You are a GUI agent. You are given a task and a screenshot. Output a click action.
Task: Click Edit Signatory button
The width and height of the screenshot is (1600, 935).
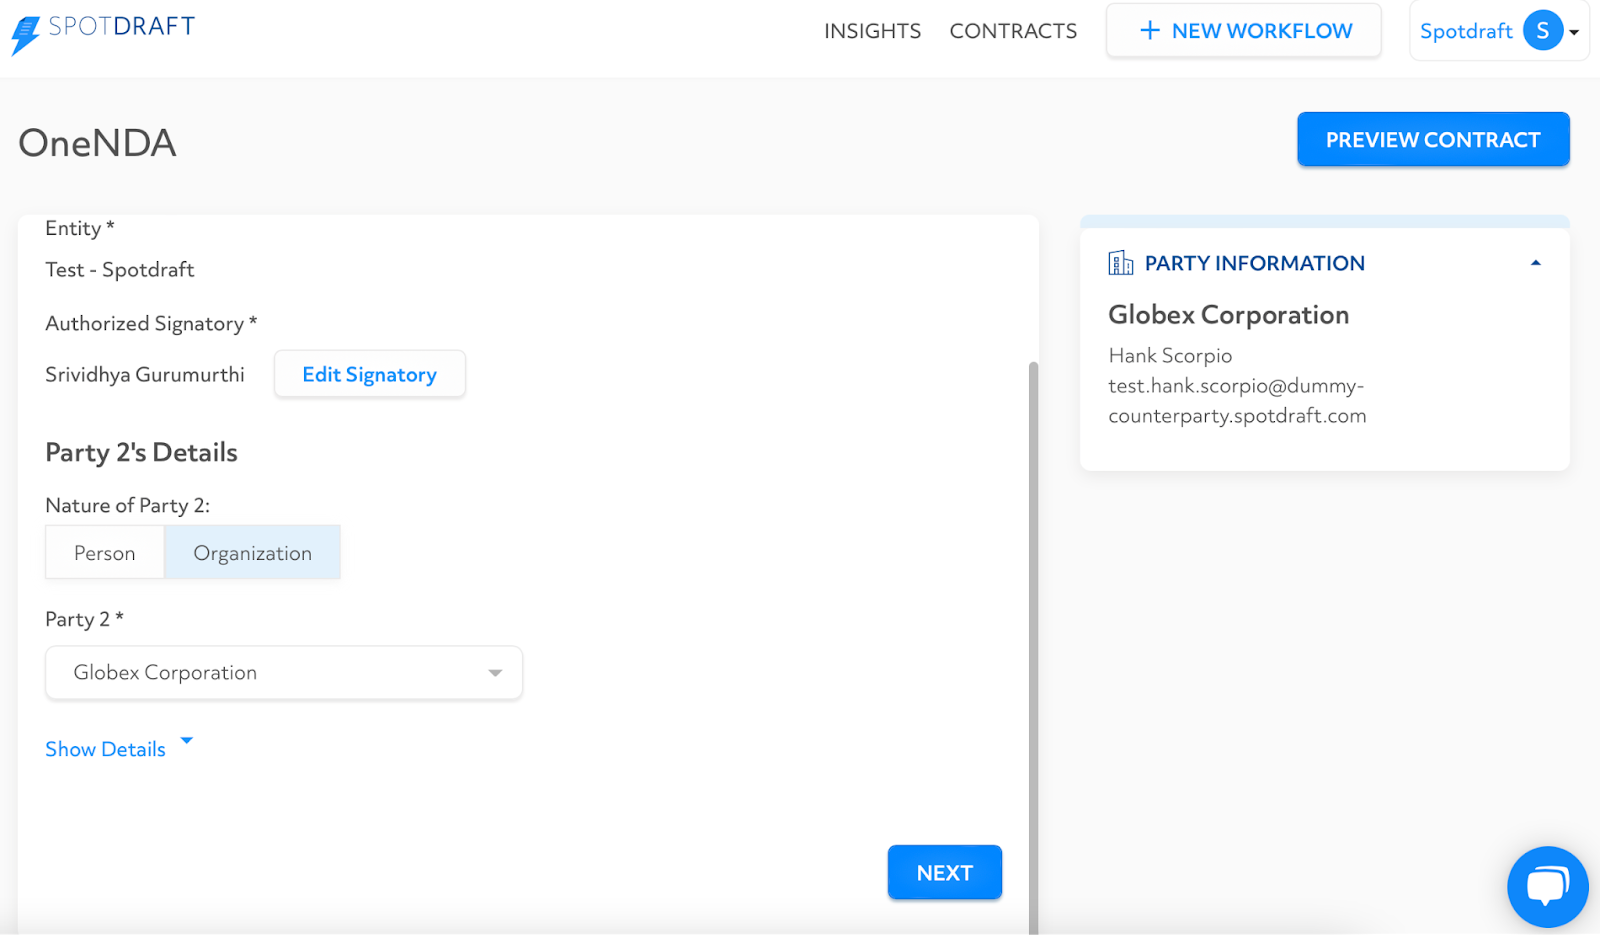tap(370, 374)
